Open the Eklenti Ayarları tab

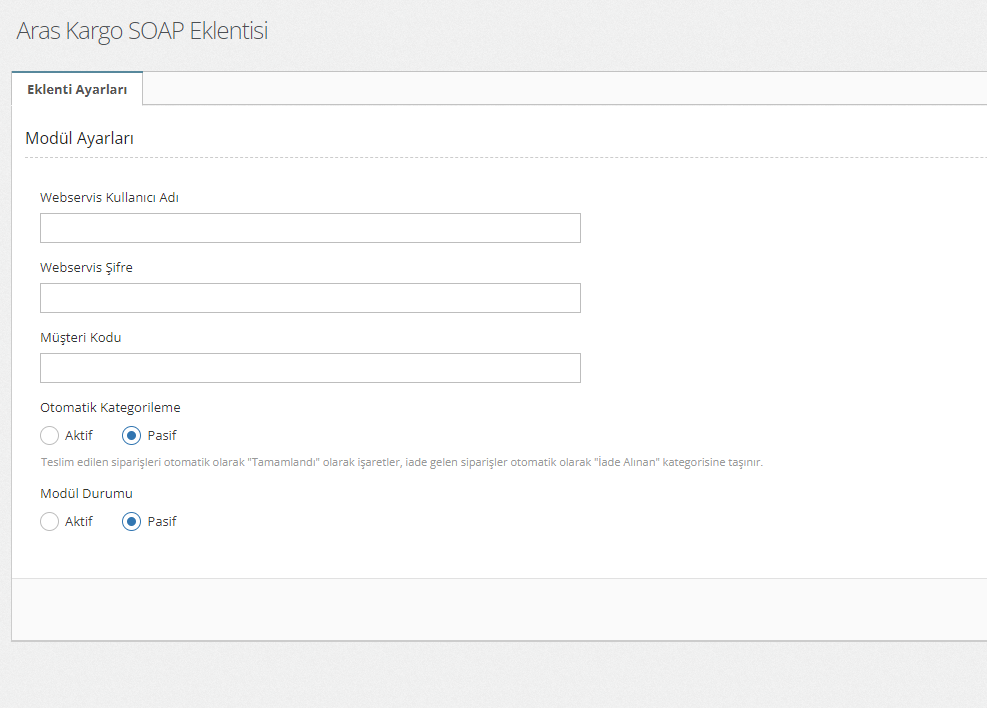77,89
